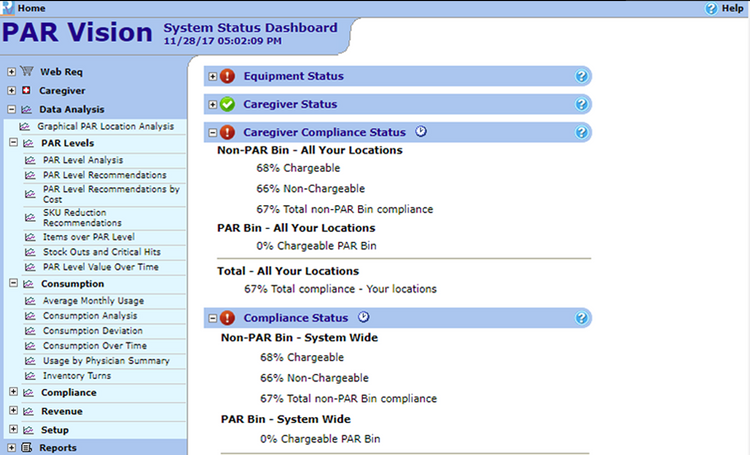Image resolution: width=750 pixels, height=455 pixels.
Task: Click "67% Total compliance - Your locations" text
Action: click(x=340, y=289)
